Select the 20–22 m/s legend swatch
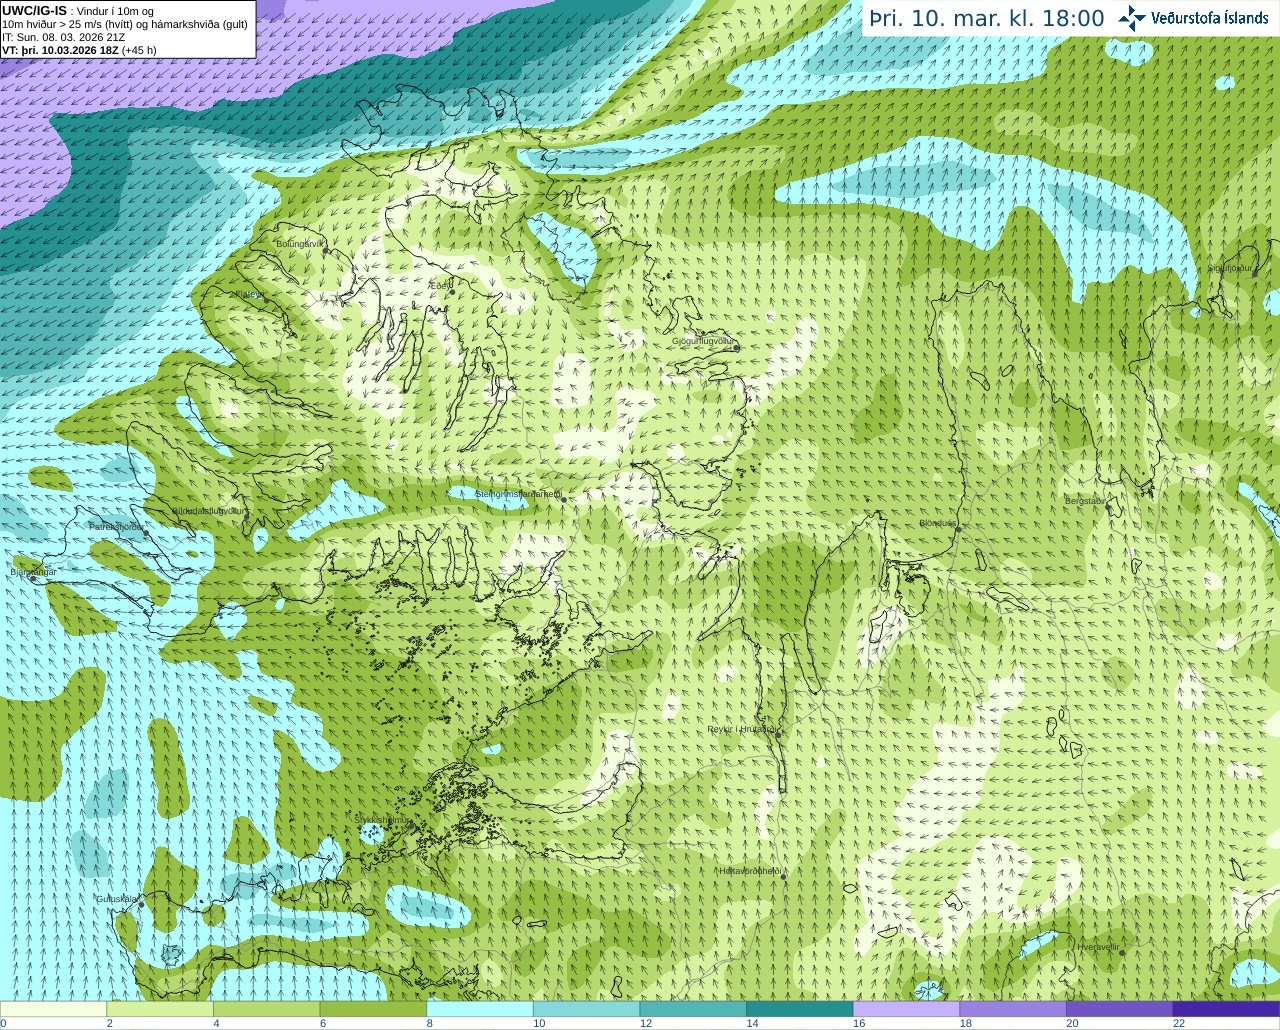Image resolution: width=1280 pixels, height=1030 pixels. click(x=1119, y=1009)
